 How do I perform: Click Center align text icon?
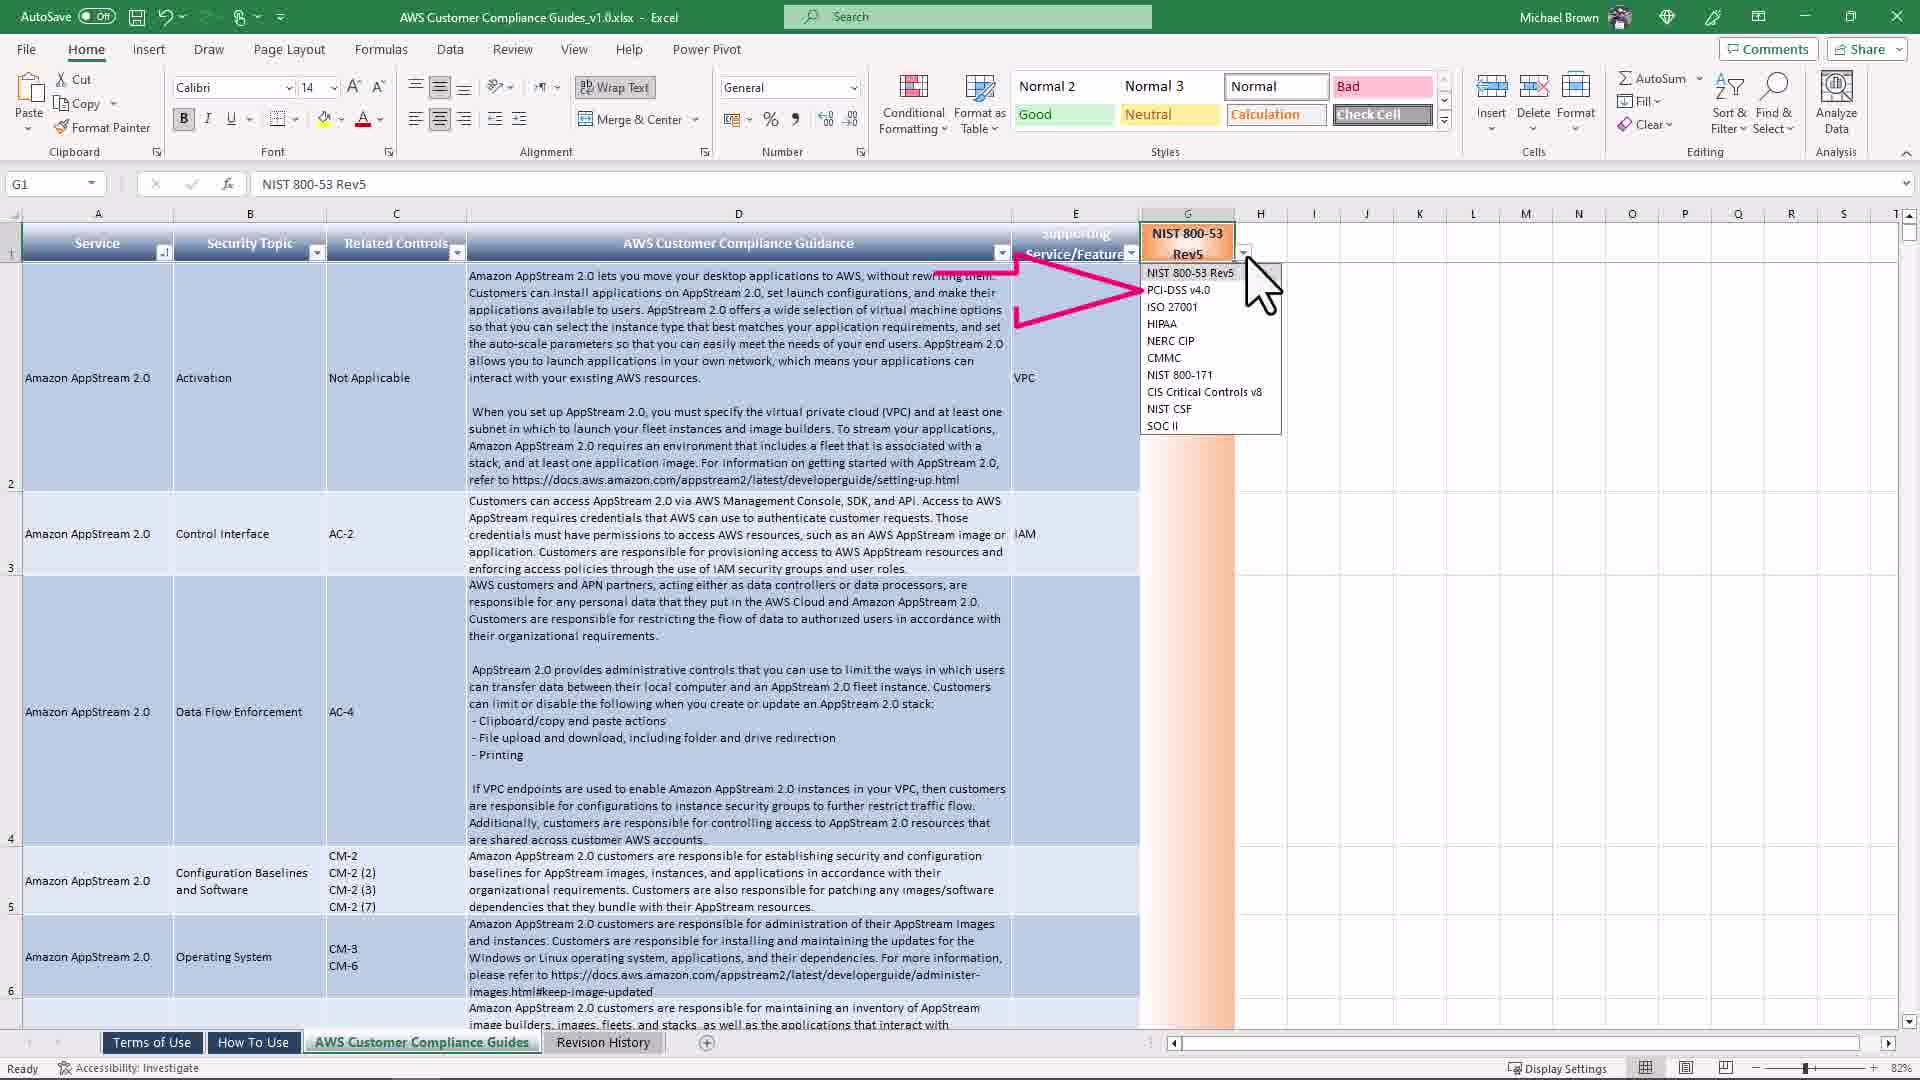[439, 119]
